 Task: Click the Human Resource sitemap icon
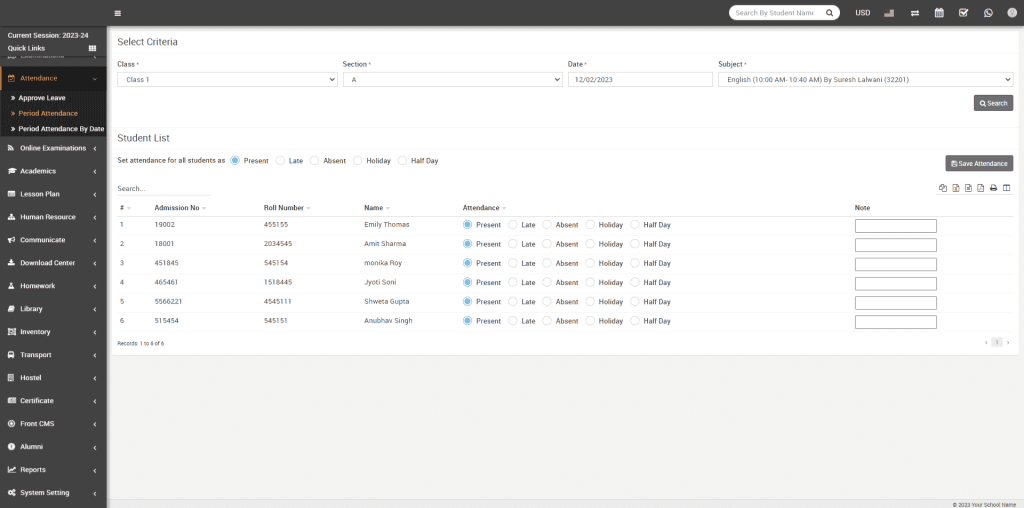[11, 217]
